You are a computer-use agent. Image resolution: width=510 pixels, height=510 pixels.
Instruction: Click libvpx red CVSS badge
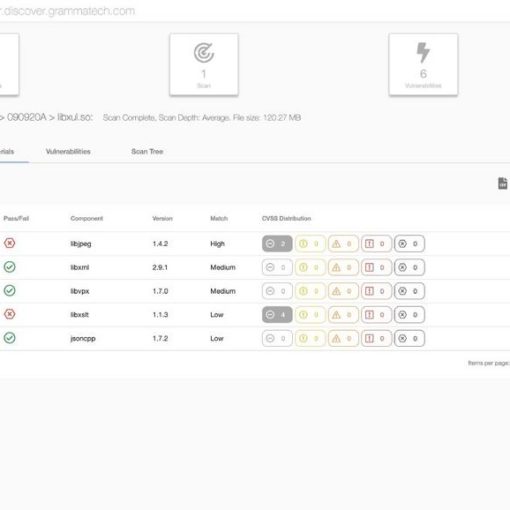pos(376,291)
